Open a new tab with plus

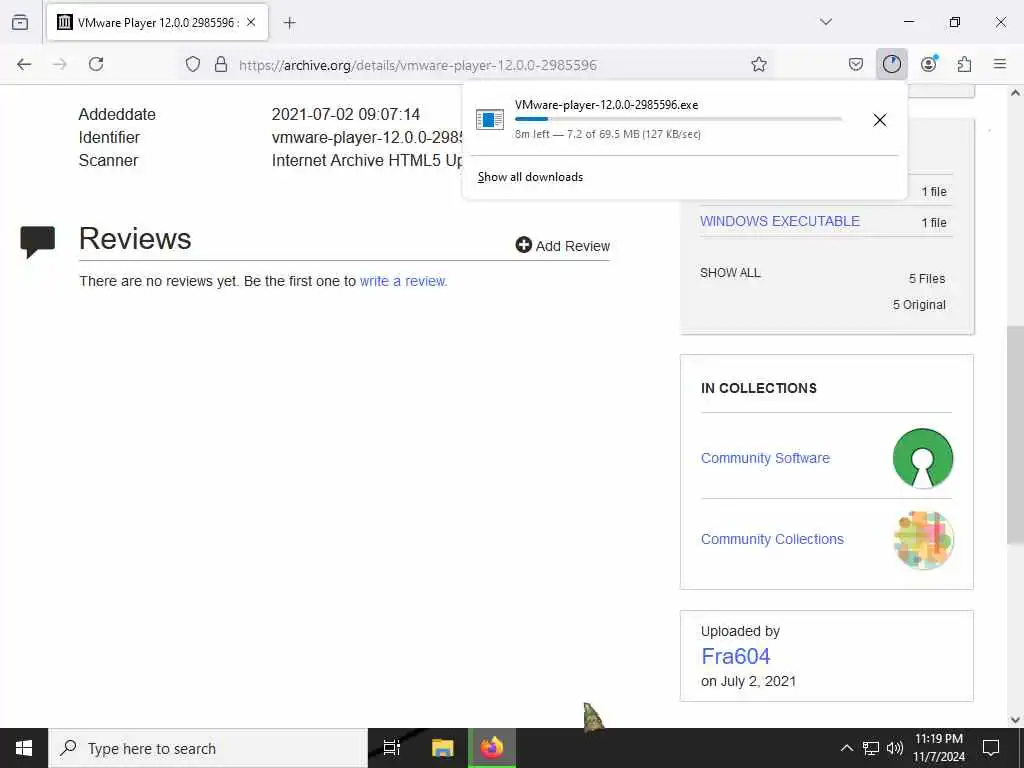290,23
